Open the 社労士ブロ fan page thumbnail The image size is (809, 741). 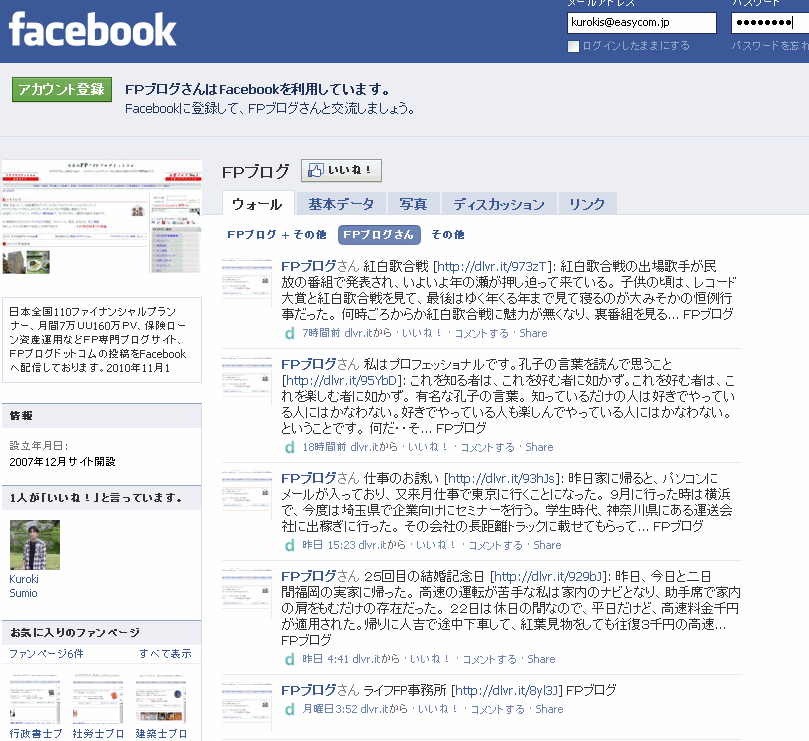point(98,699)
